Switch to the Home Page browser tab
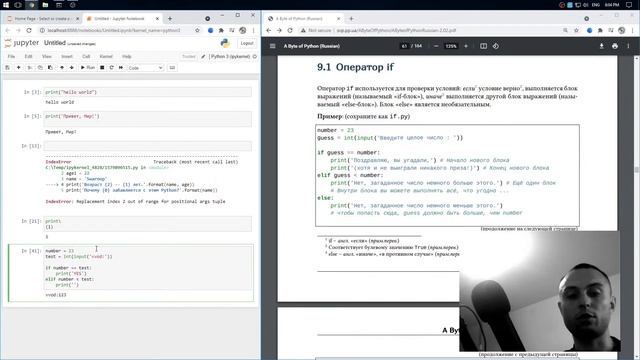Viewport: 640px width, 360px height. (x=42, y=19)
